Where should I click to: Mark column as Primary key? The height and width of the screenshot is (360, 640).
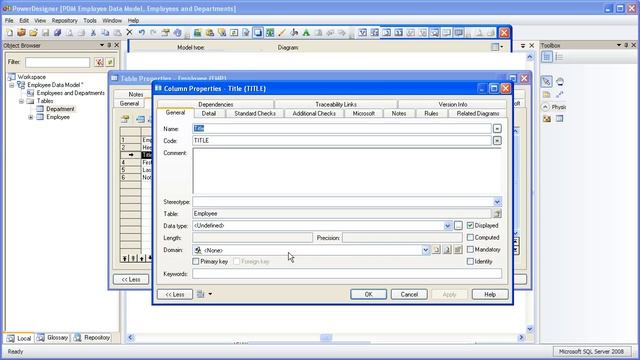coord(196,261)
